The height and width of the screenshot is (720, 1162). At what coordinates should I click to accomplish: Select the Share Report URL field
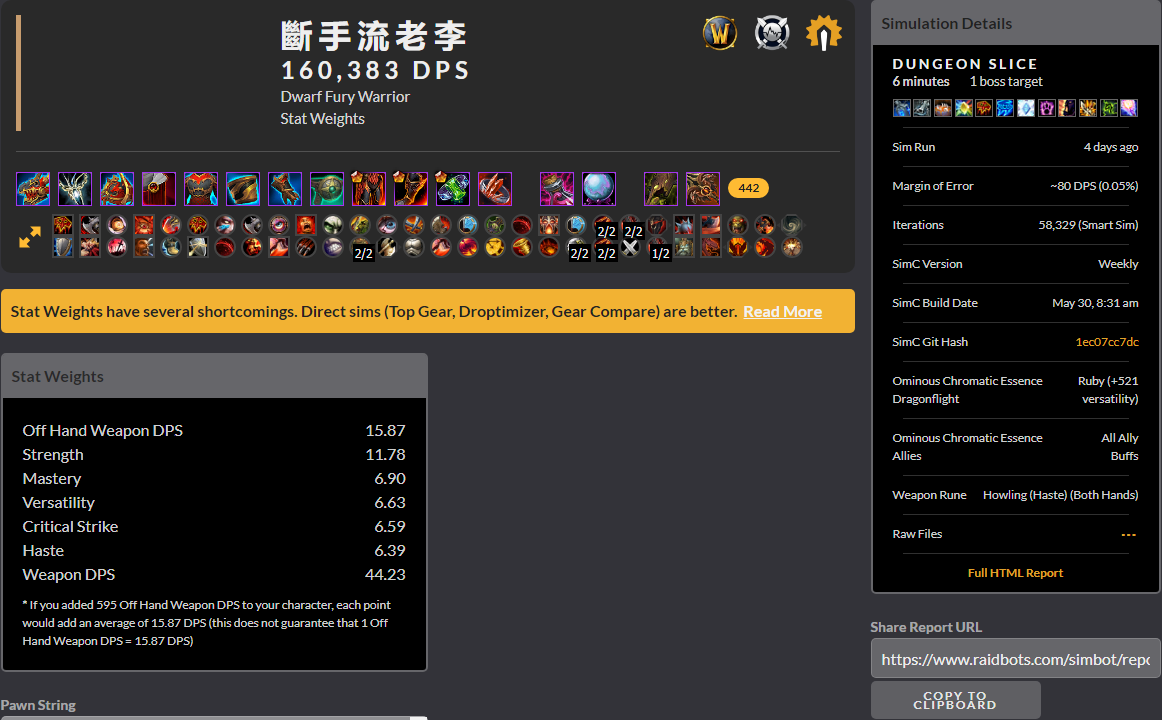(1014, 658)
